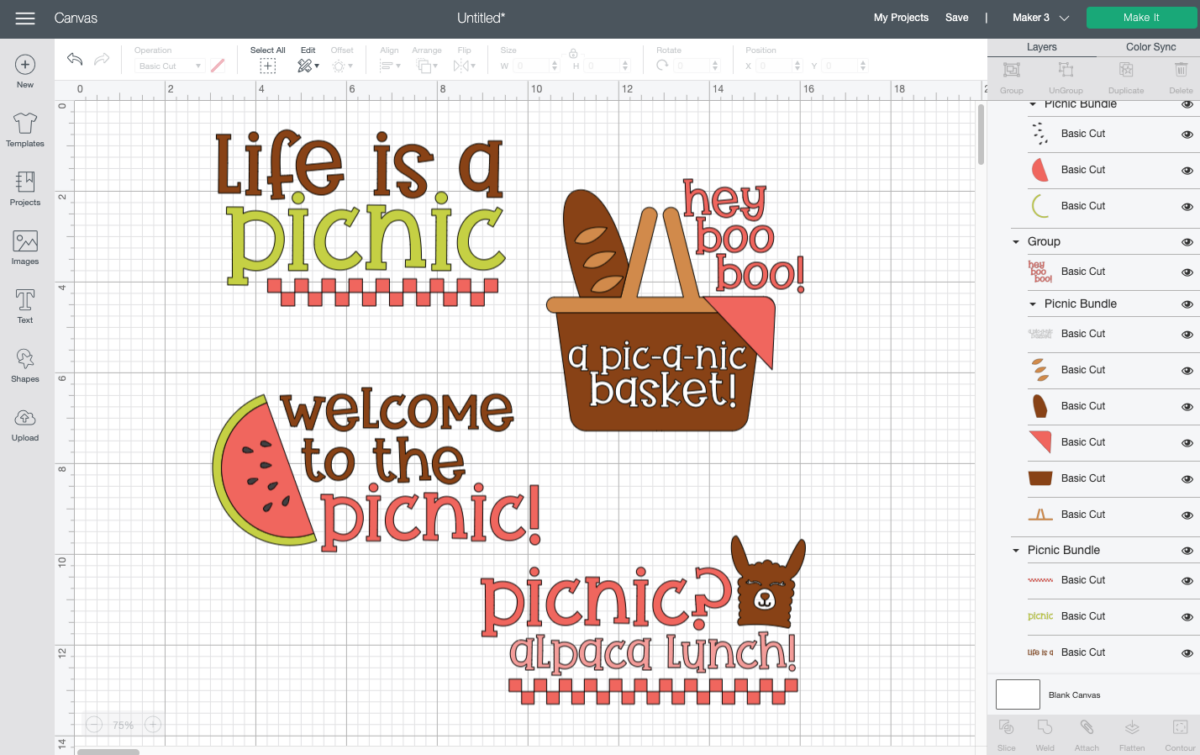Open the hamburger main menu

coord(25,18)
